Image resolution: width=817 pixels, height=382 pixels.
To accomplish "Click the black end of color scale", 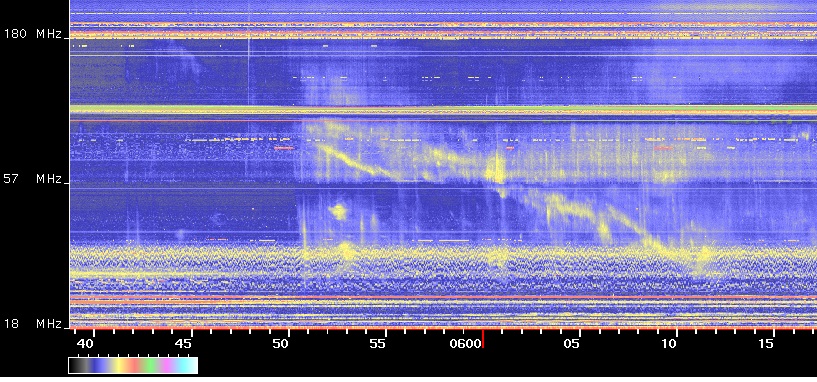I will tap(76, 365).
